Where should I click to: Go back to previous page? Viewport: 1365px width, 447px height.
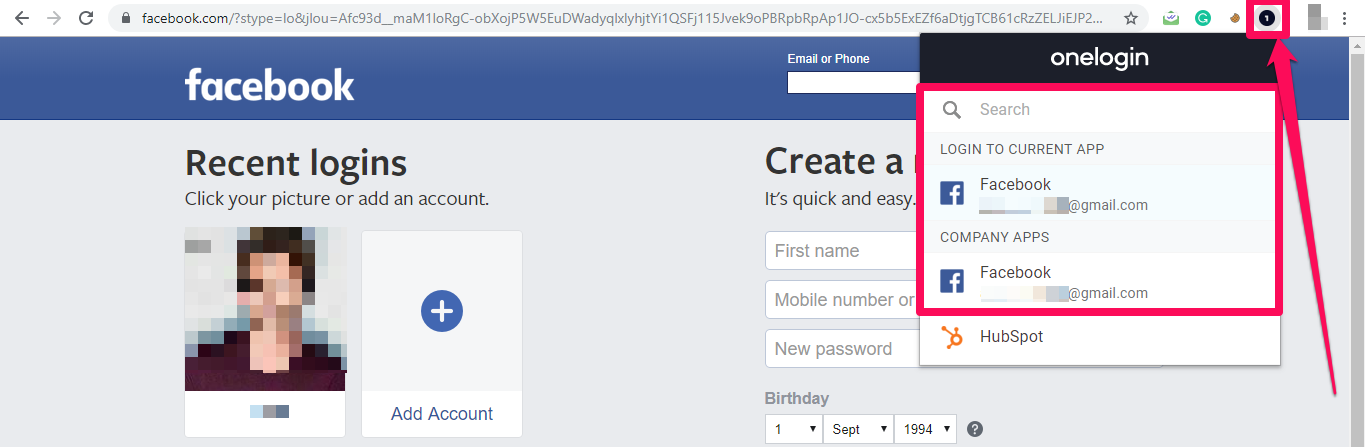[x=22, y=18]
